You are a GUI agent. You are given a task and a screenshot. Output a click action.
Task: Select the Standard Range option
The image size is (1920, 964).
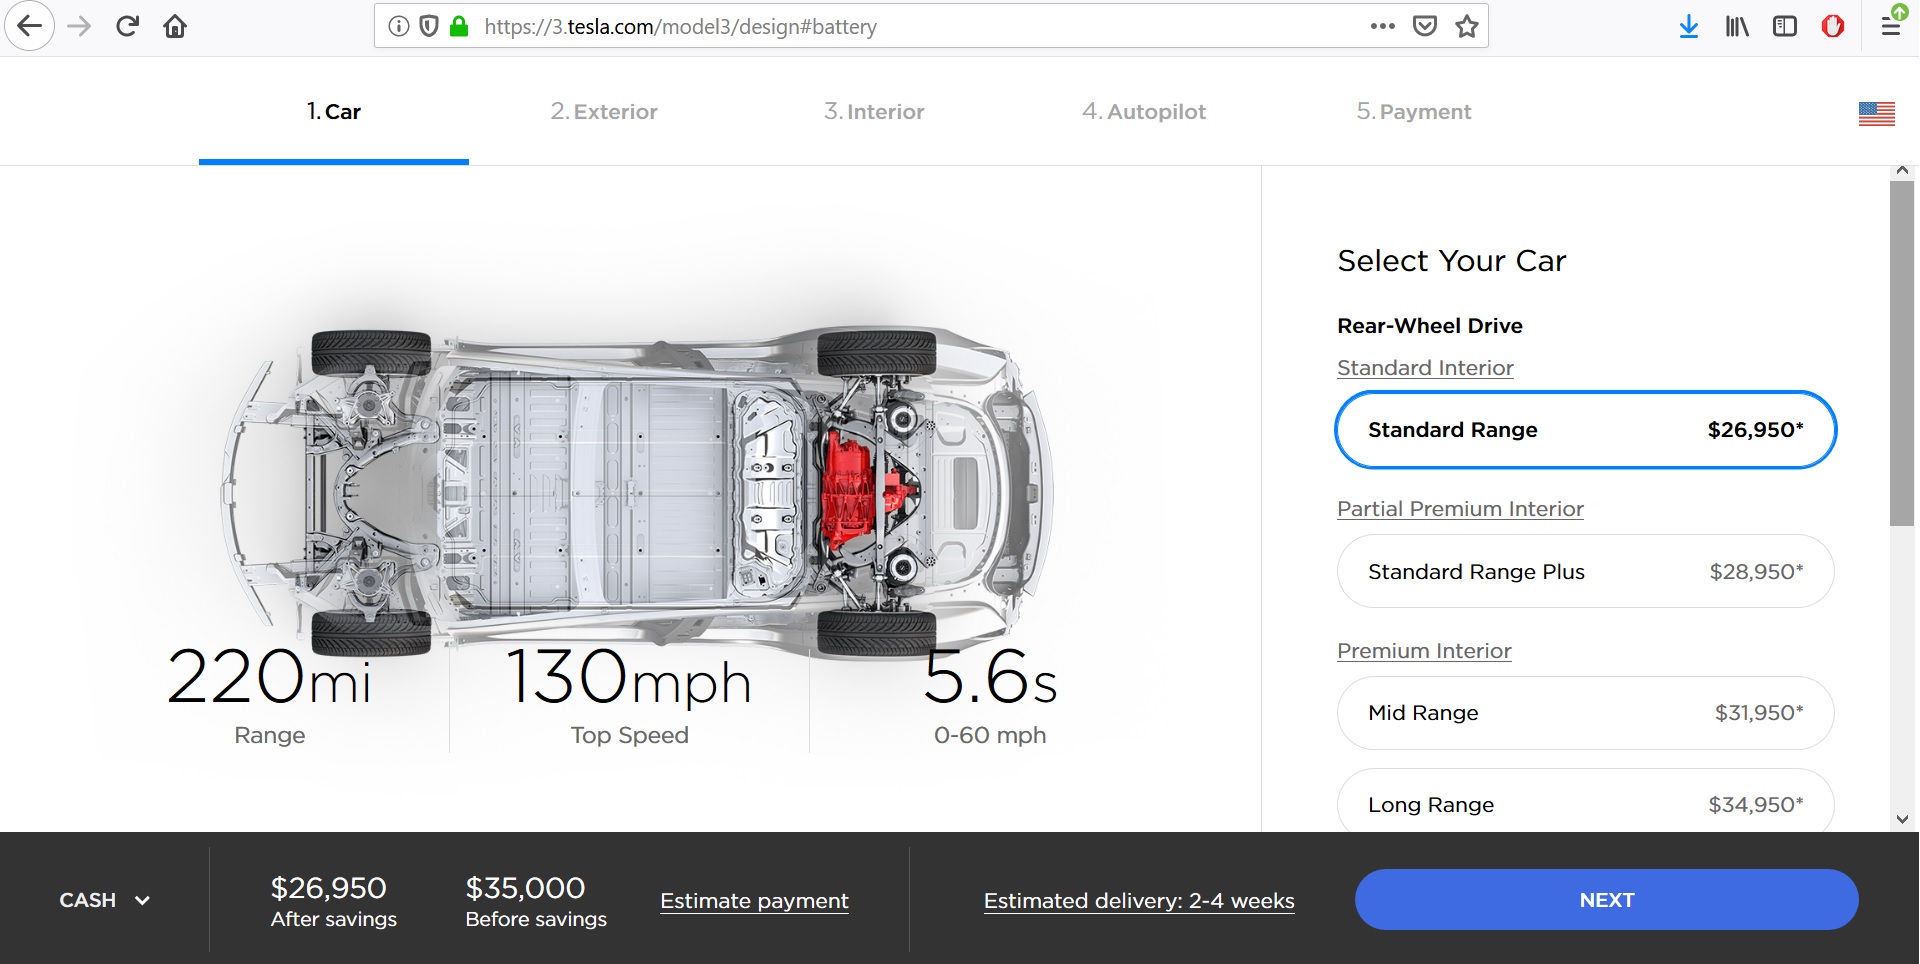pos(1585,430)
